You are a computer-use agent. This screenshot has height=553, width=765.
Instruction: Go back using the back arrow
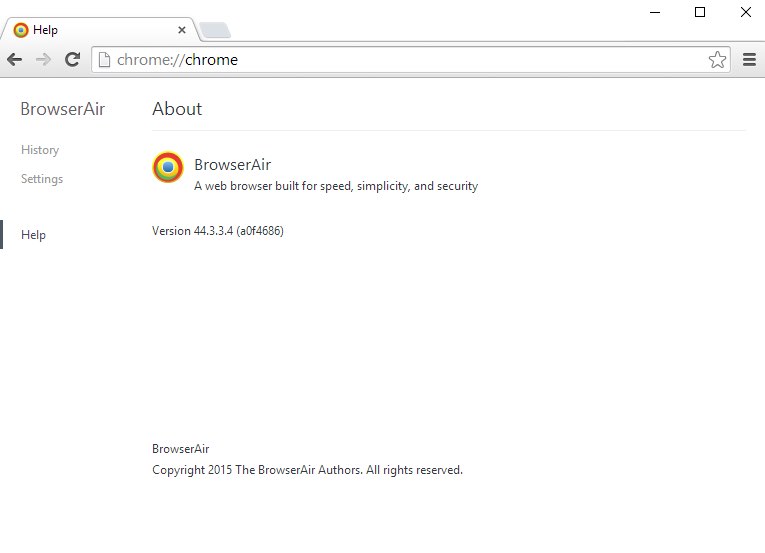coord(15,60)
